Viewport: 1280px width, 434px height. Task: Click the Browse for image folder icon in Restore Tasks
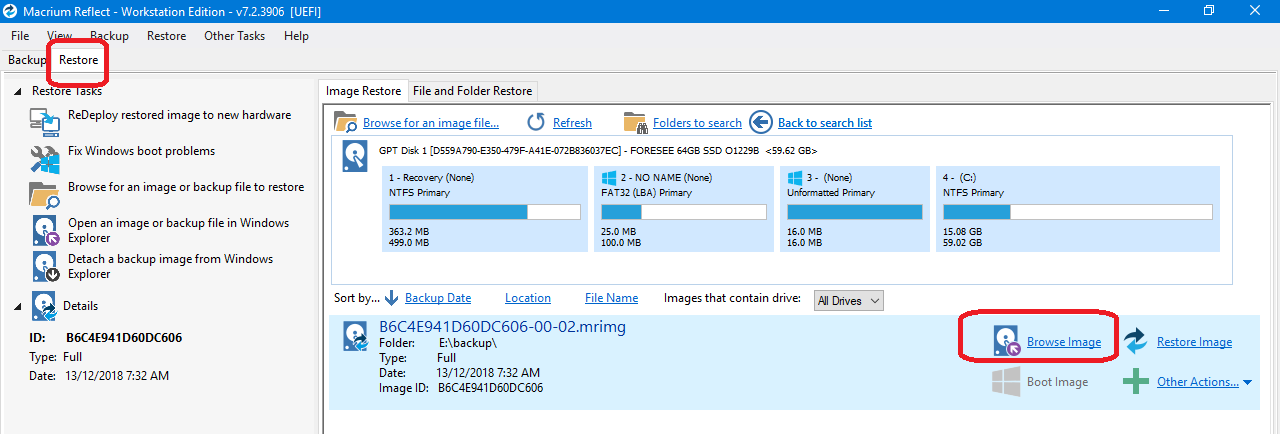(45, 194)
